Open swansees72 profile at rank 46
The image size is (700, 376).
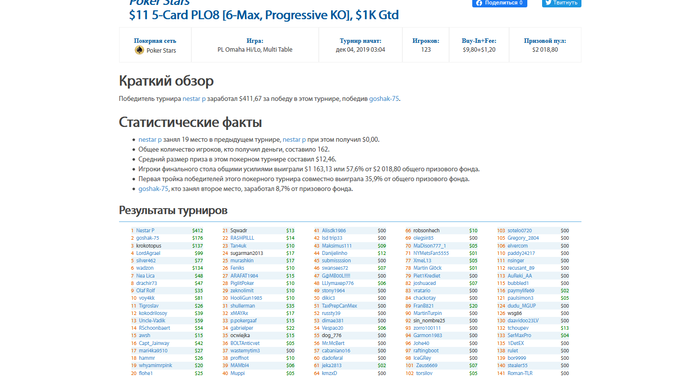click(x=335, y=268)
